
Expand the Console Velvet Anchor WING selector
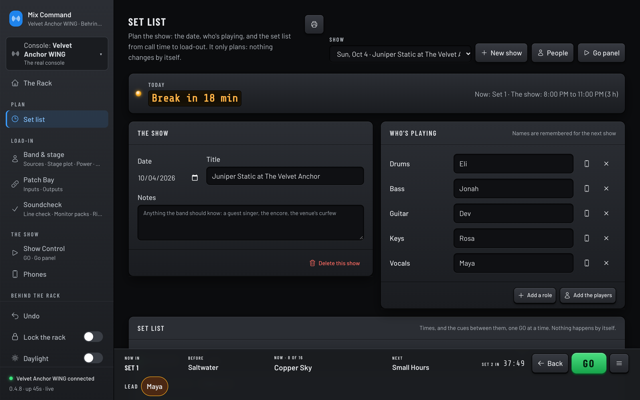pos(57,54)
